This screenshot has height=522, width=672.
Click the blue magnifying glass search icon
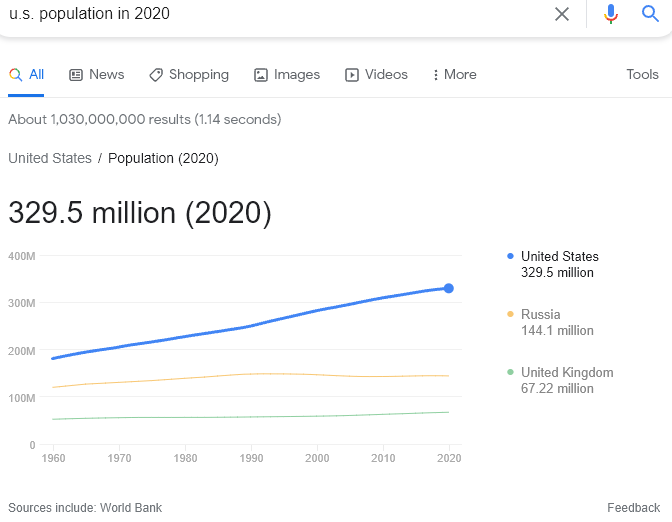coord(650,14)
